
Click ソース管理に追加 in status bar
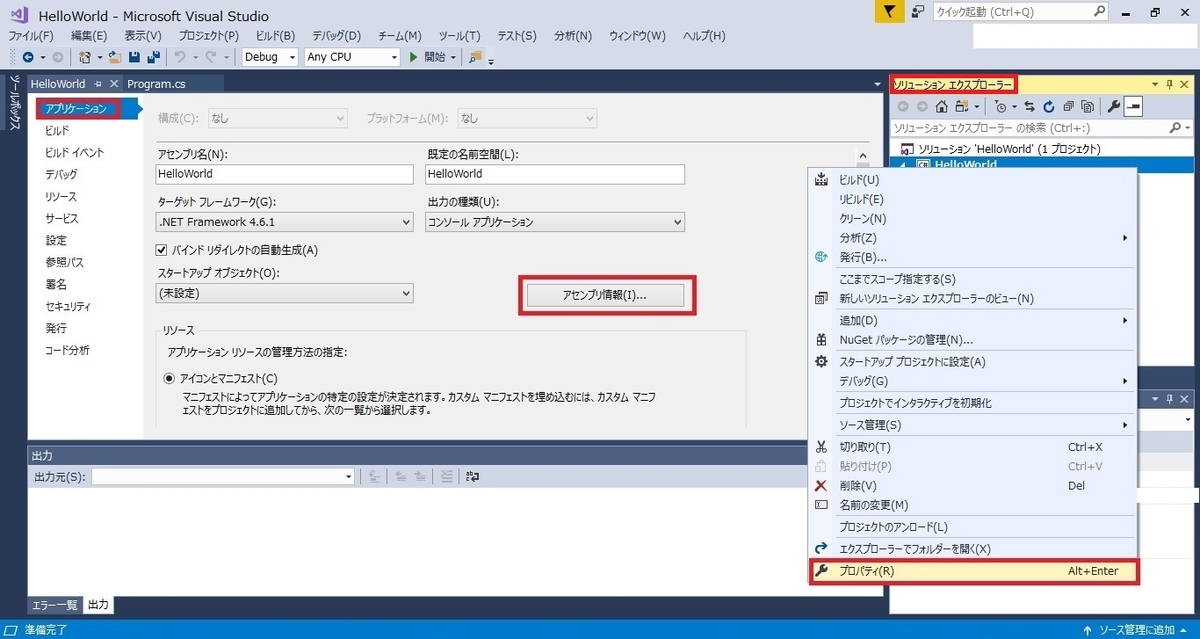pos(1138,630)
